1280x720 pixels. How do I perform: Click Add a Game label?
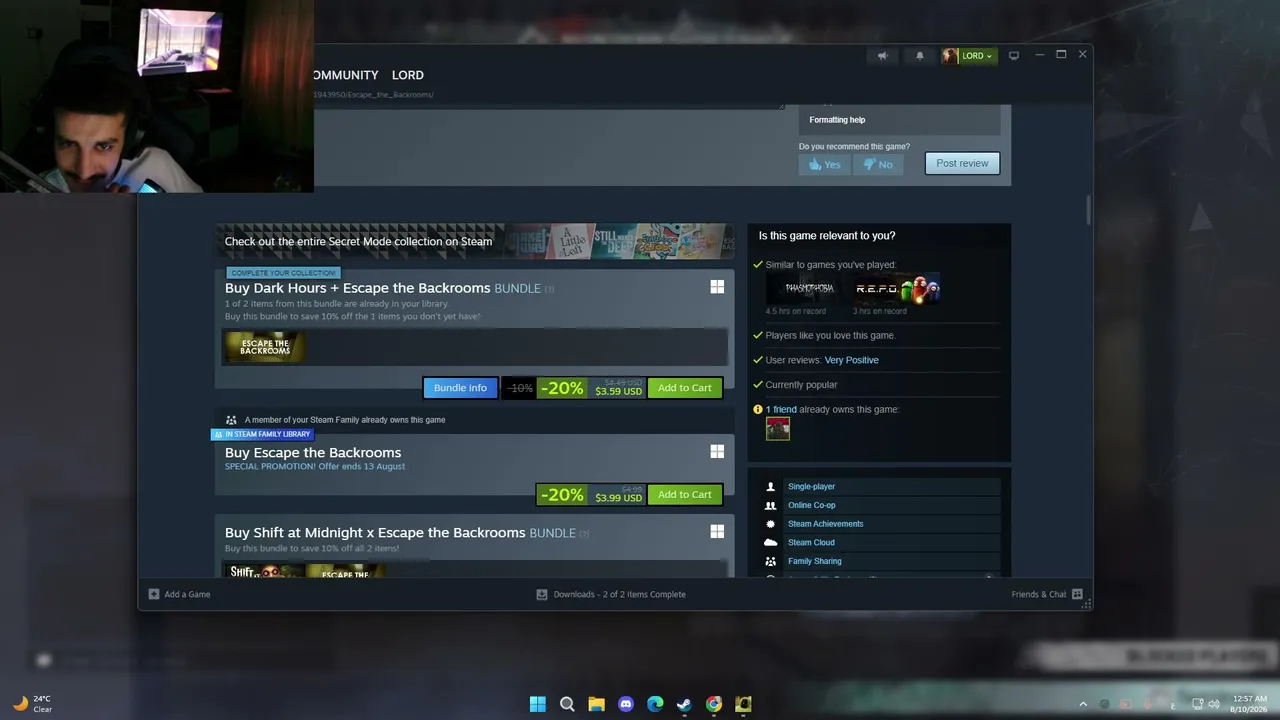[187, 594]
